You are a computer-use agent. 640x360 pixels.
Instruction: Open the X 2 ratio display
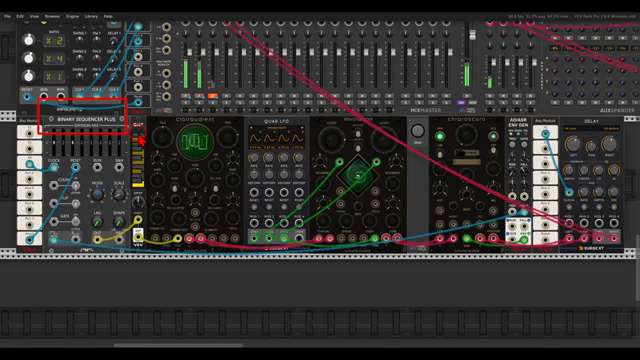[x=54, y=41]
